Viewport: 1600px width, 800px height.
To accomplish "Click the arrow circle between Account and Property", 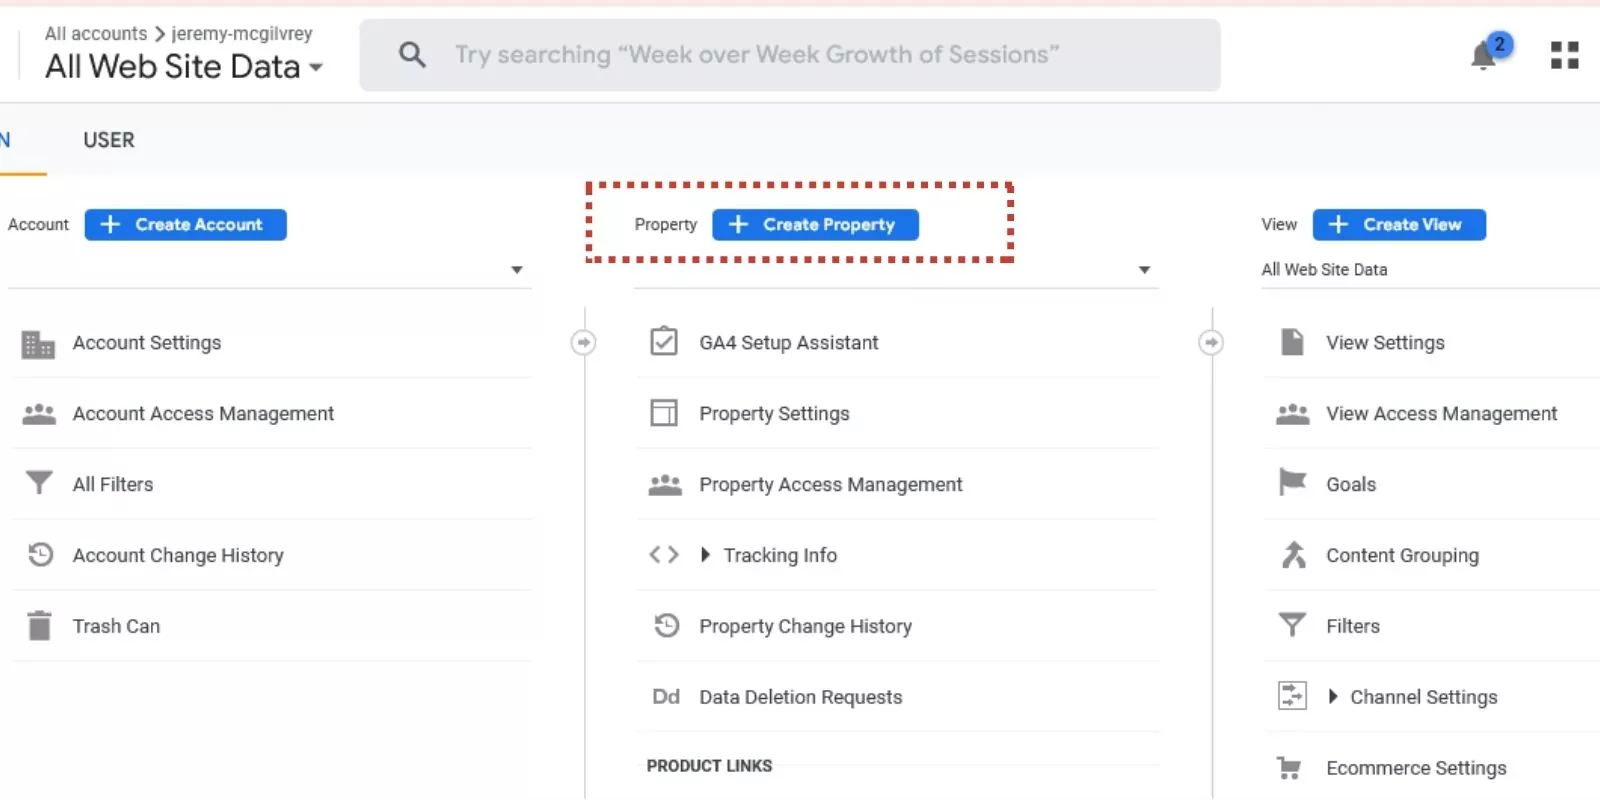I will (x=583, y=343).
